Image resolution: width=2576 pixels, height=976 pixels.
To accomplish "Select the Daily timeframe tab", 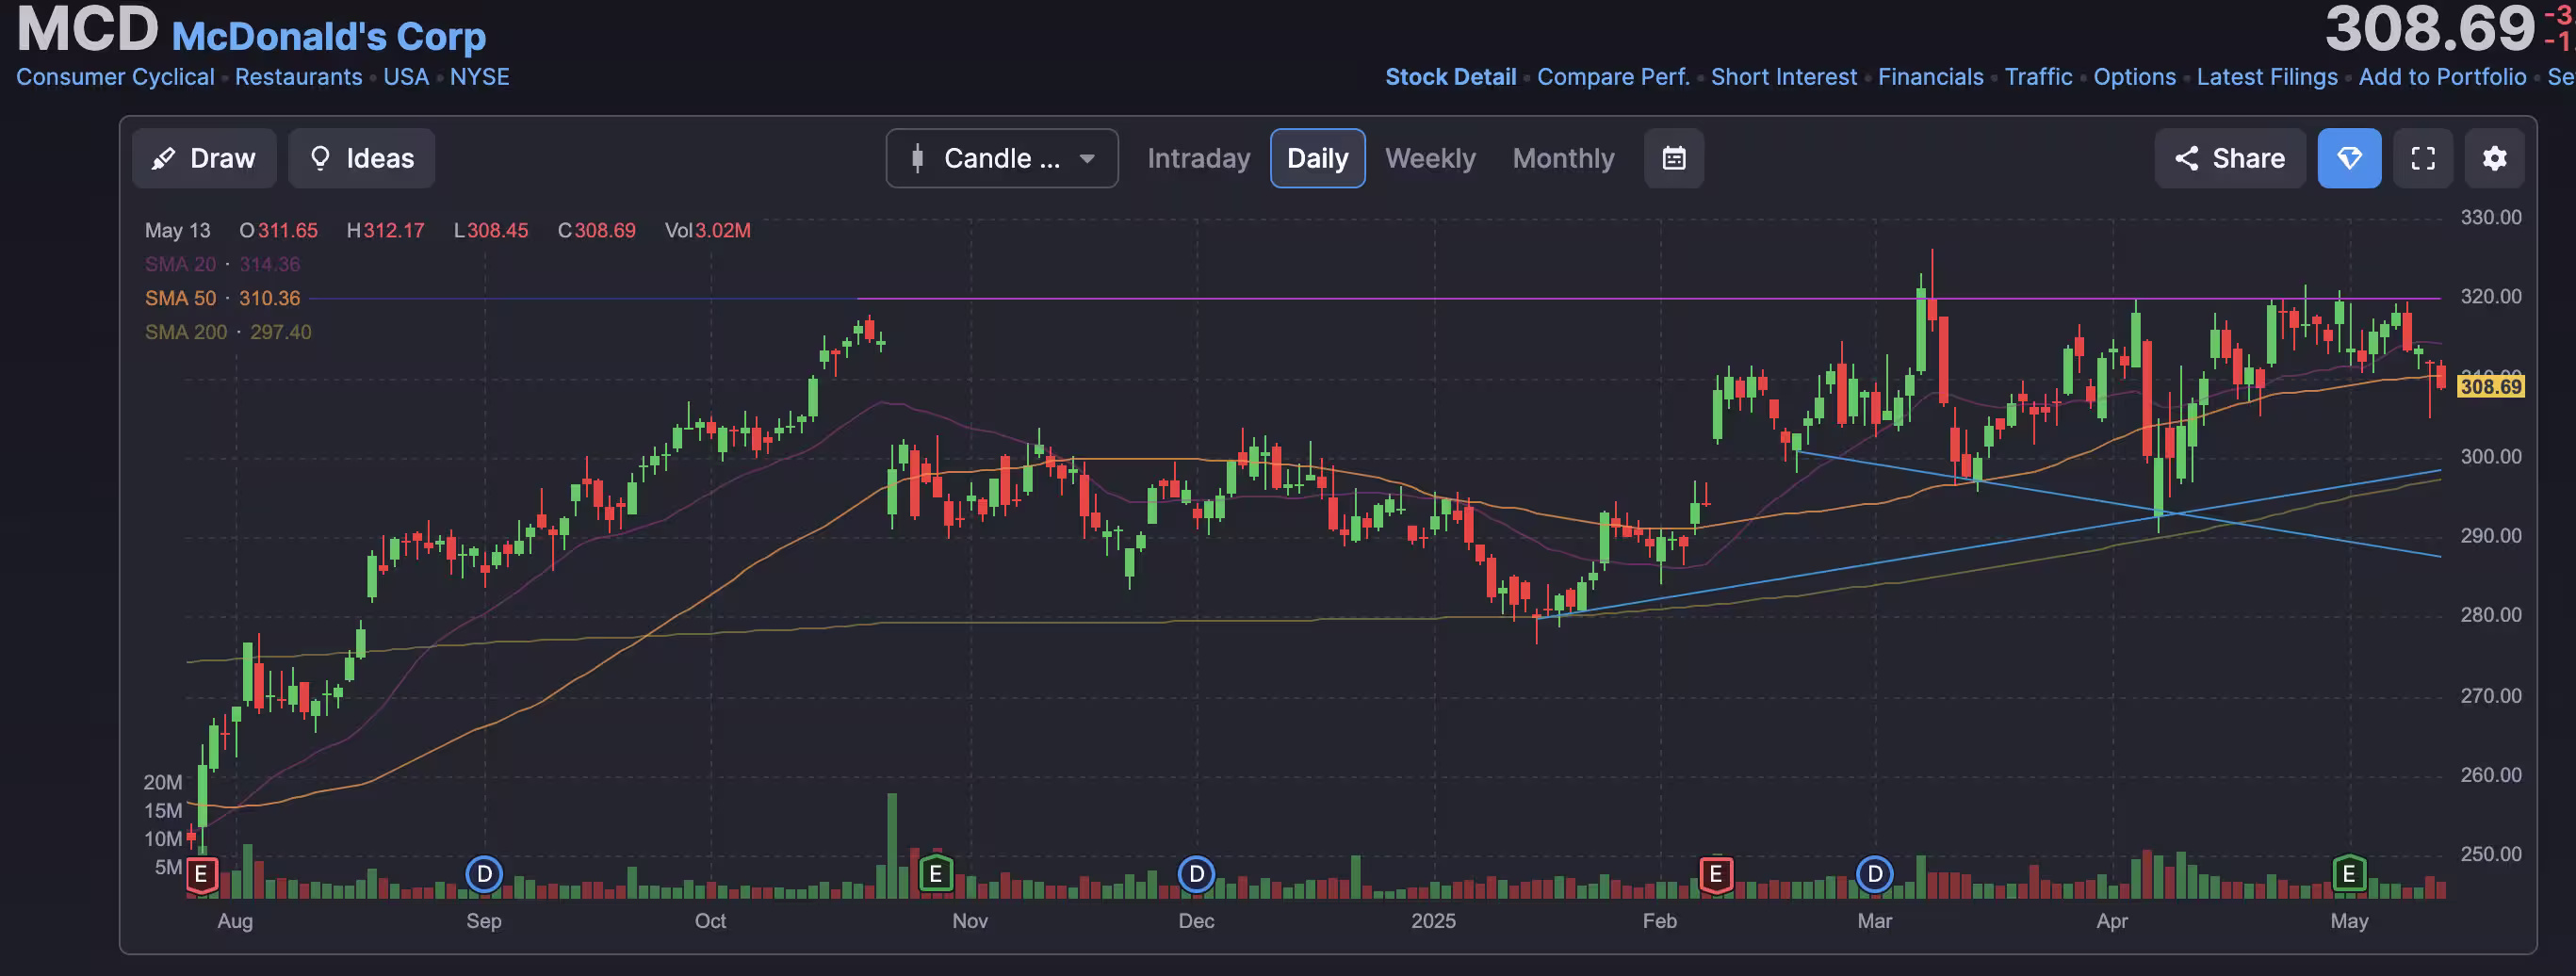I will pos(1317,158).
